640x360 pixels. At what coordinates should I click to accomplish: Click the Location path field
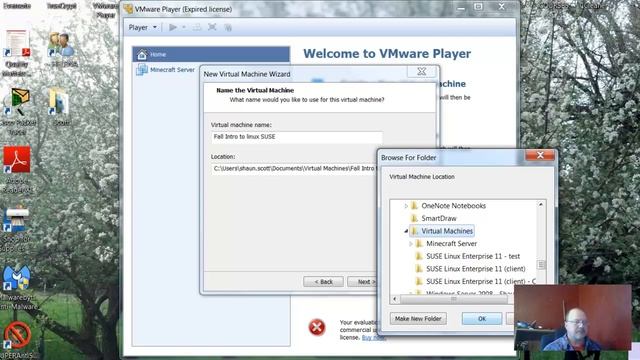(x=294, y=169)
